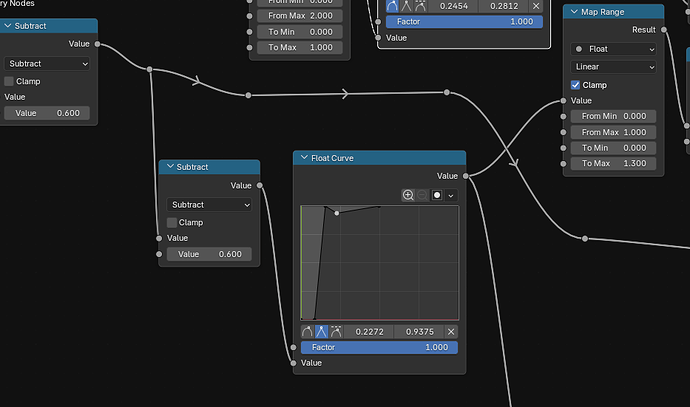
Task: Edit Value 0.600 on Subtract node at window edge
Action: (47, 113)
